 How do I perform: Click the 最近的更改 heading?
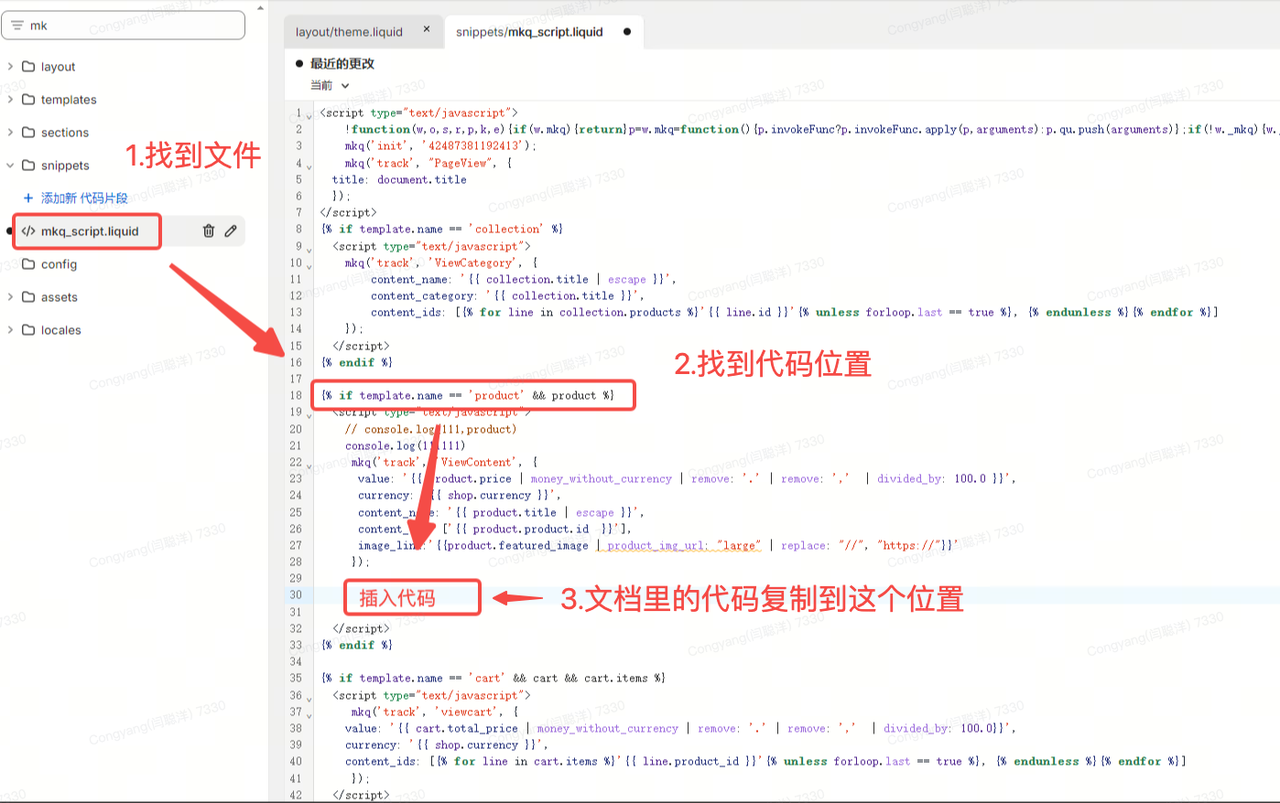[342, 63]
